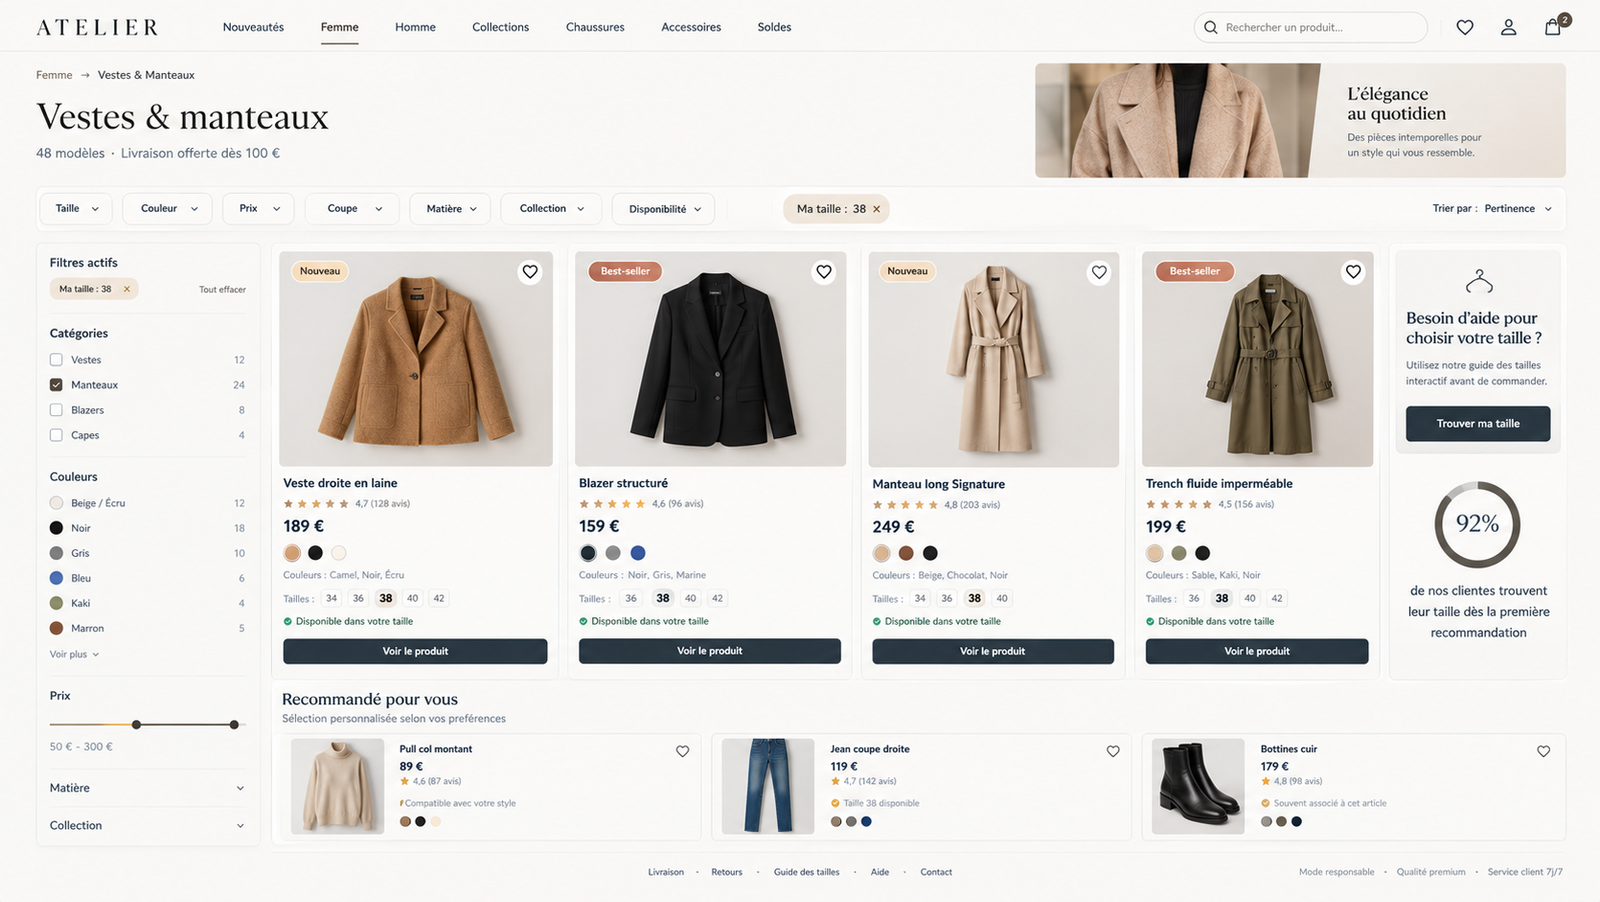This screenshot has height=902, width=1600.
Task: Favorite the Manteau long Signature
Action: pos(1099,272)
